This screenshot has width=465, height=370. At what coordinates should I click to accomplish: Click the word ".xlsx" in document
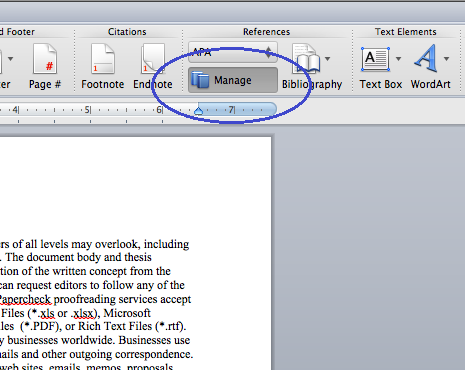(82, 313)
